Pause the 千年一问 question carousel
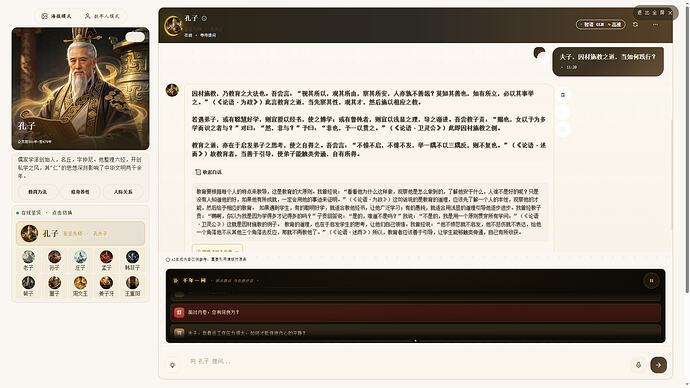The image size is (690, 388). 651,280
